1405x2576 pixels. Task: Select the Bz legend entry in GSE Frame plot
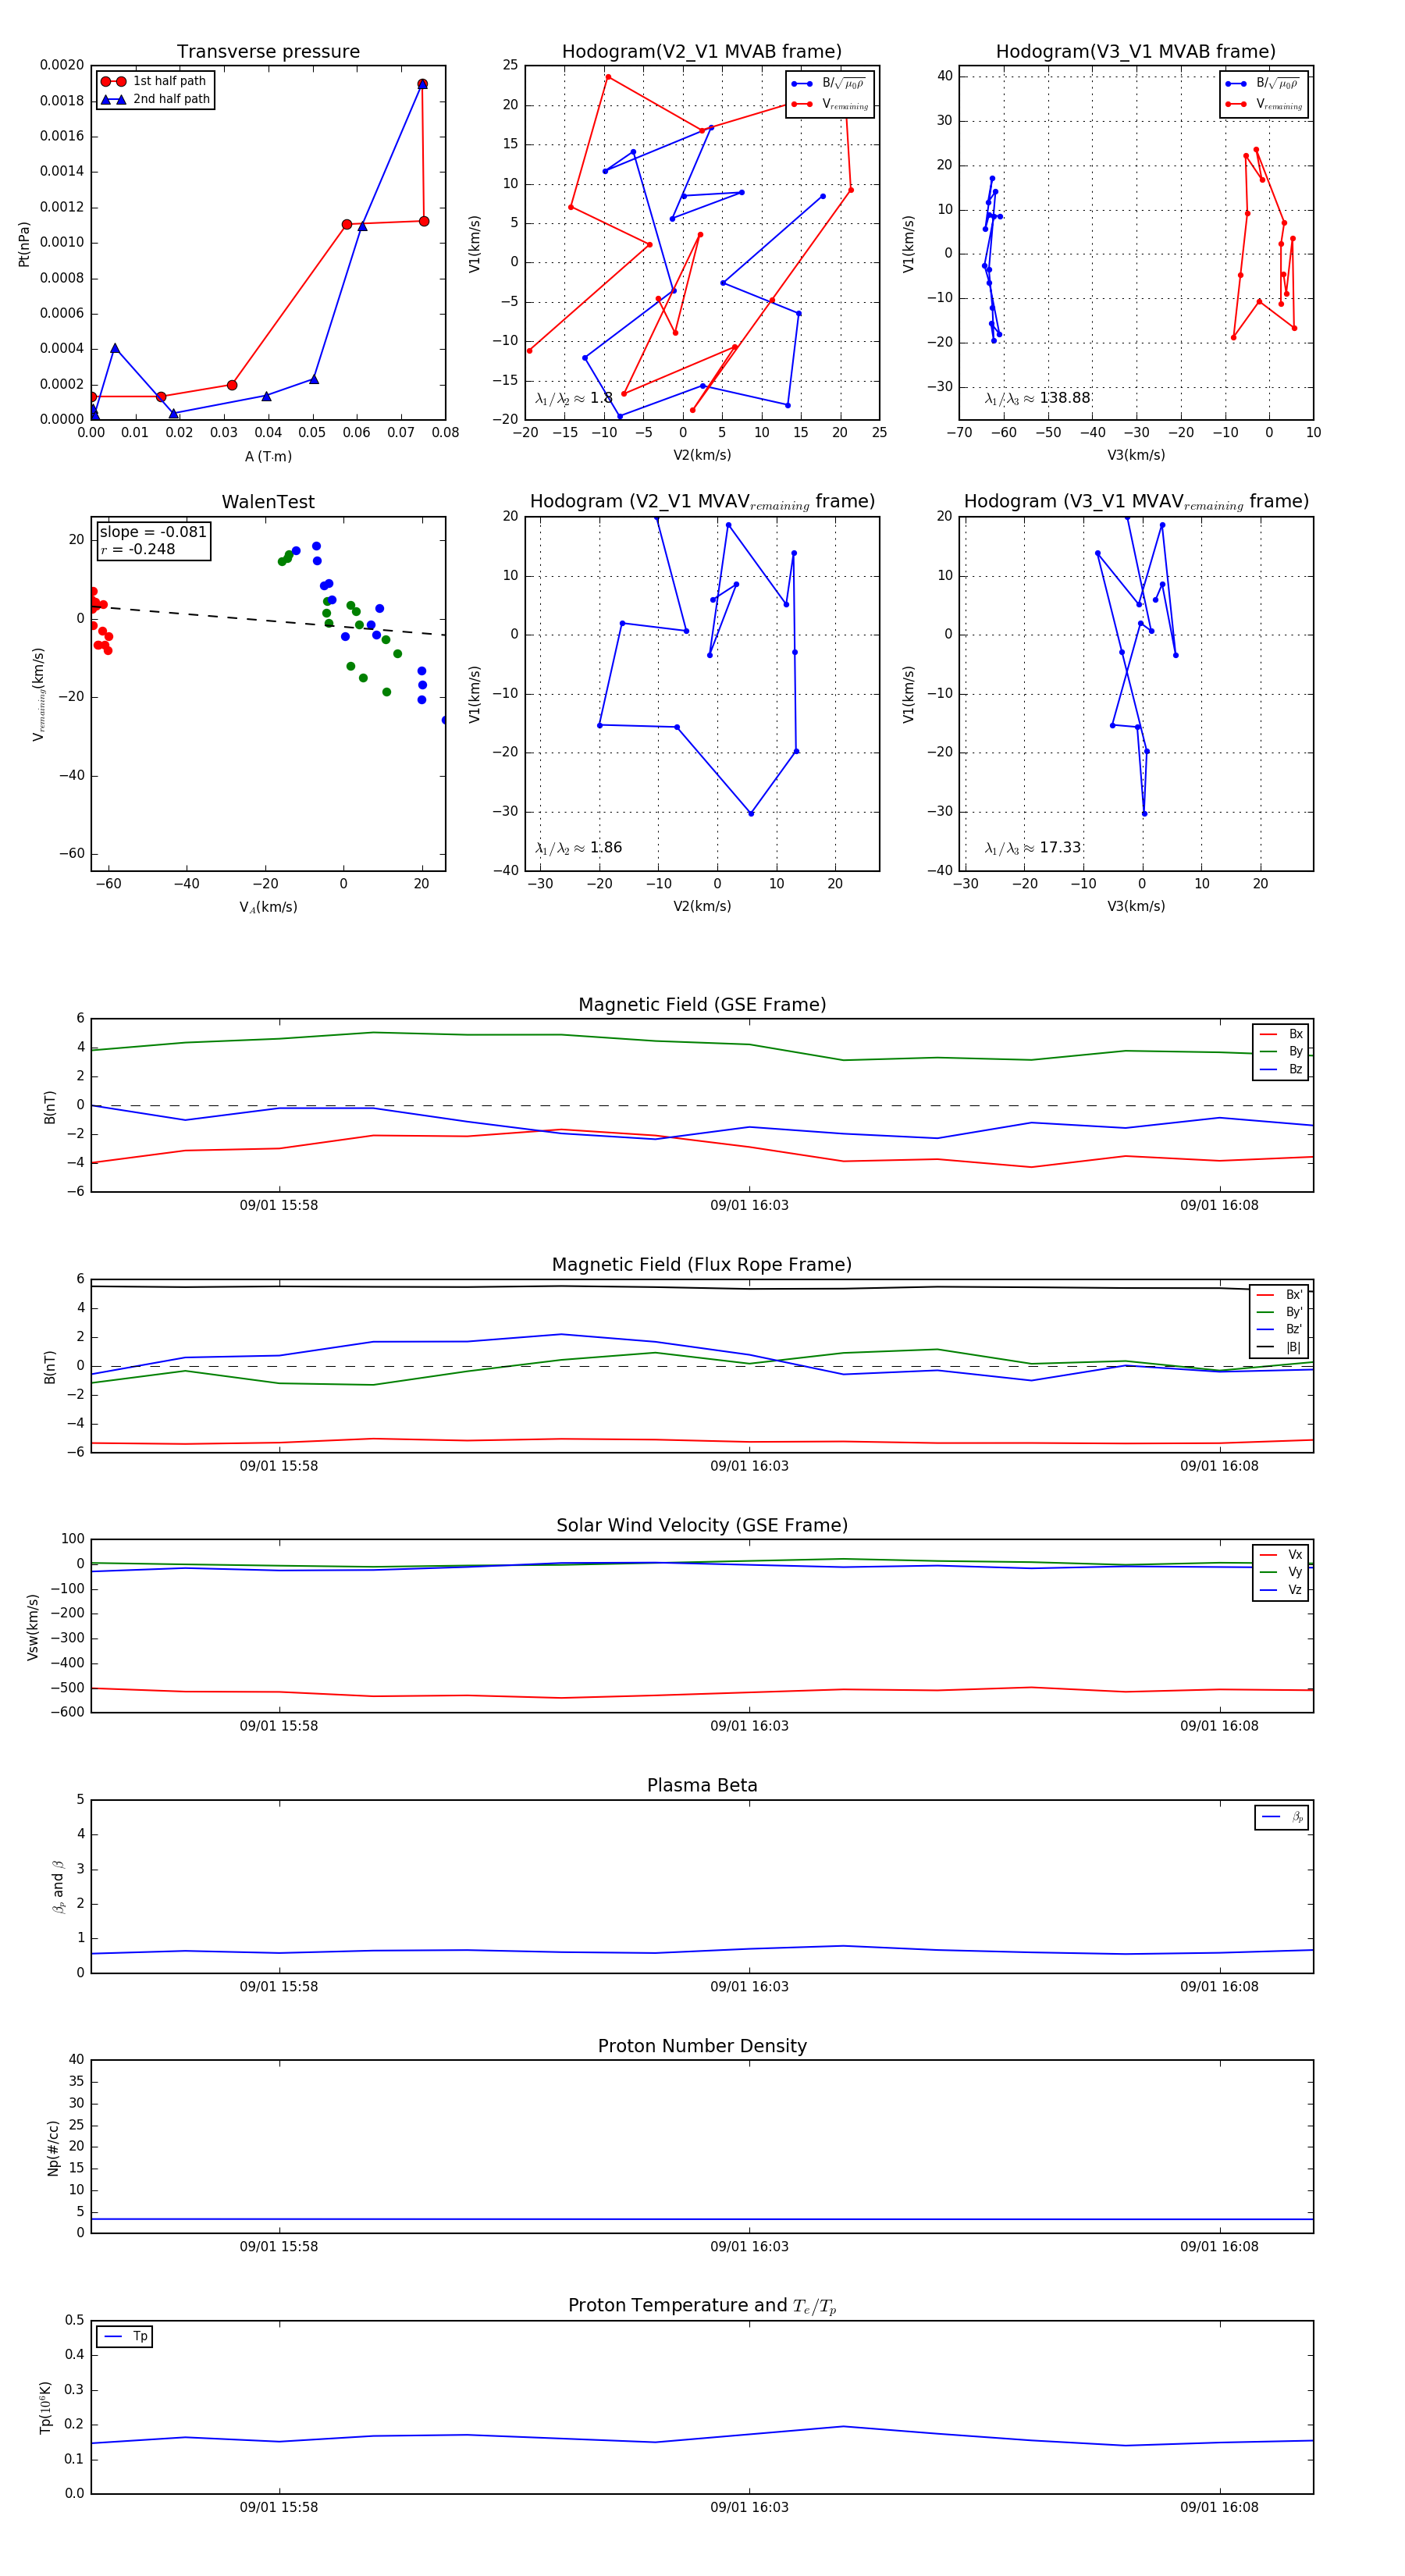coord(1281,1069)
